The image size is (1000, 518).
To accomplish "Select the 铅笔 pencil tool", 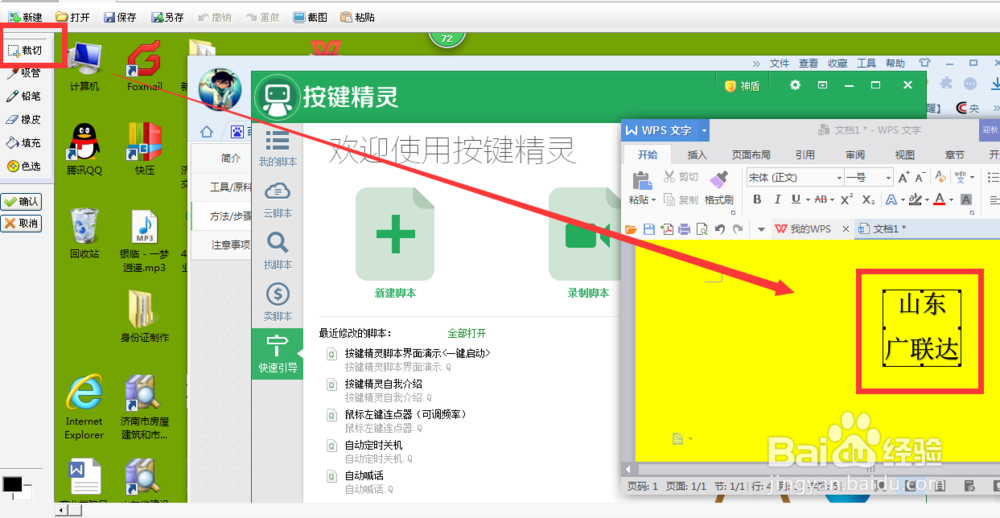I will 23,96.
